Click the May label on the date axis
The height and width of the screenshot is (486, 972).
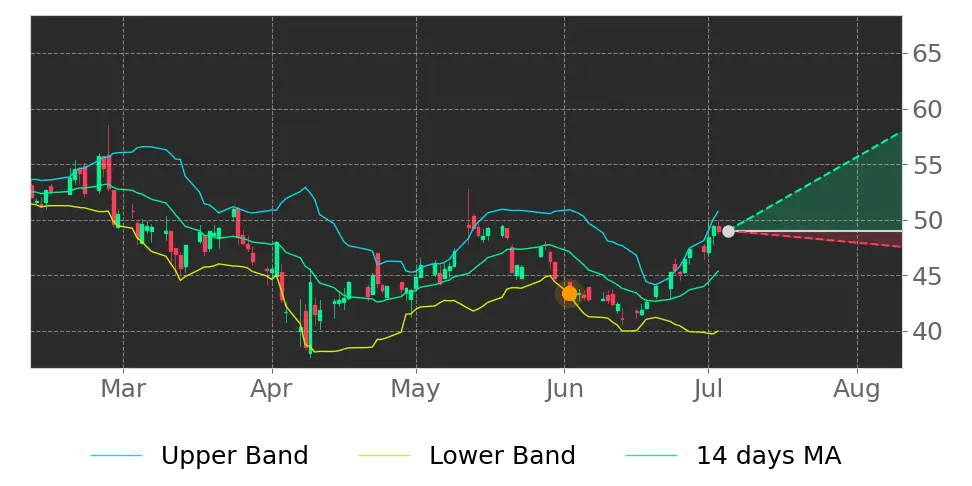pyautogui.click(x=416, y=389)
